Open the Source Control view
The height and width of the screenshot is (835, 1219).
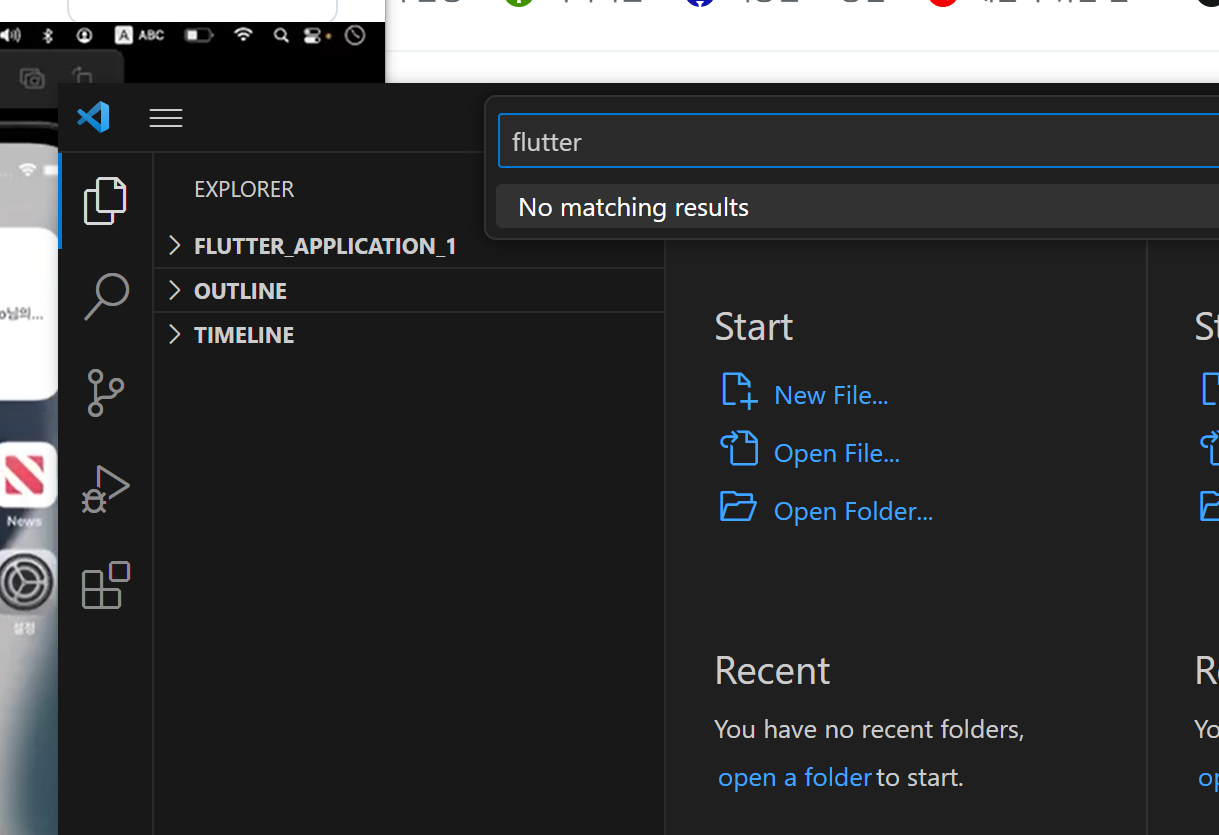pos(105,392)
